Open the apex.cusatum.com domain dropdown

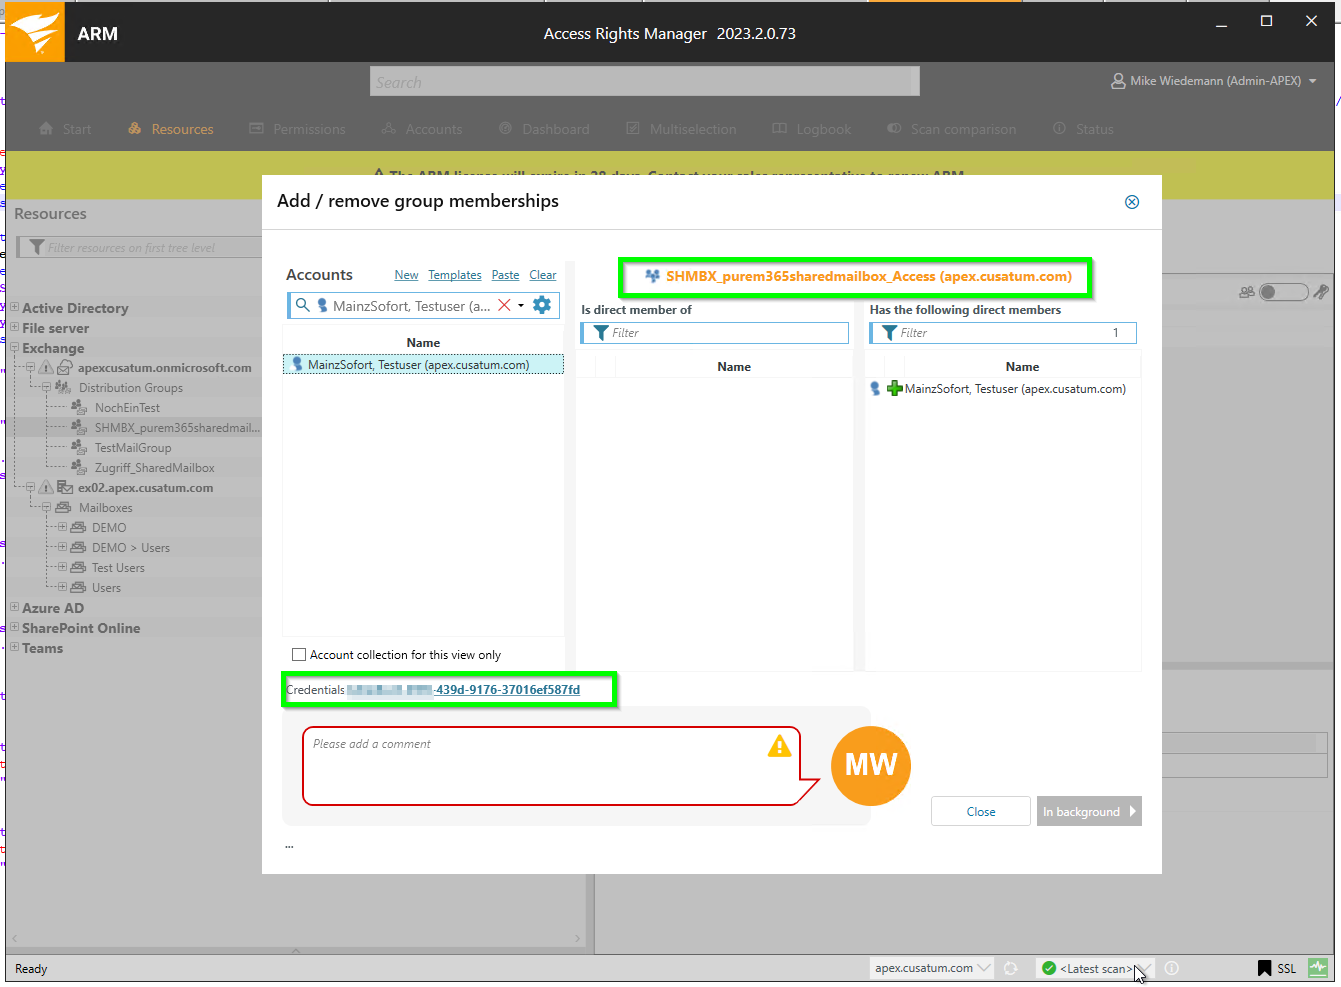[932, 968]
